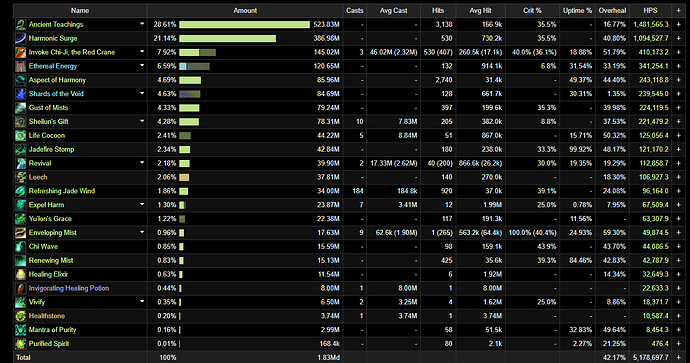This screenshot has width=690, height=363.
Task: Sort table by Hits column header
Action: click(438, 11)
